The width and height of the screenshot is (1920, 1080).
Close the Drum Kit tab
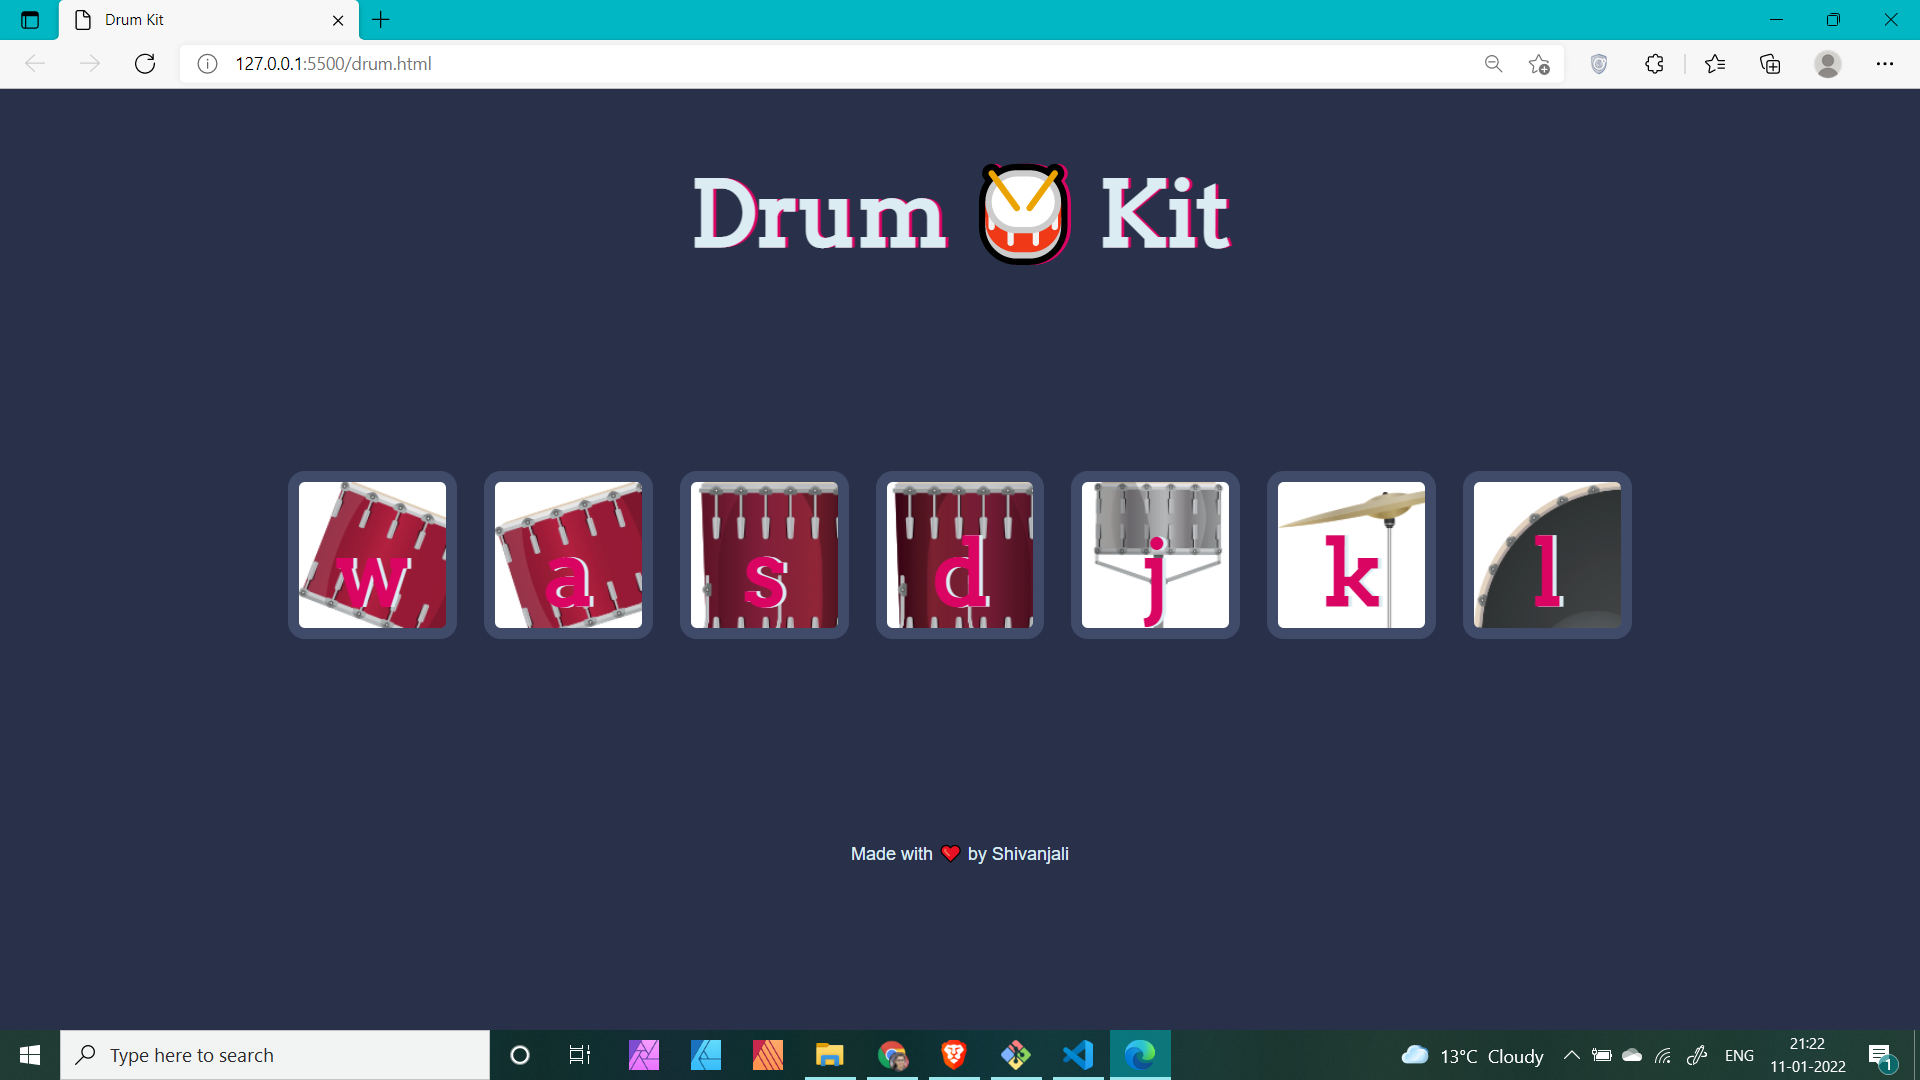click(338, 20)
